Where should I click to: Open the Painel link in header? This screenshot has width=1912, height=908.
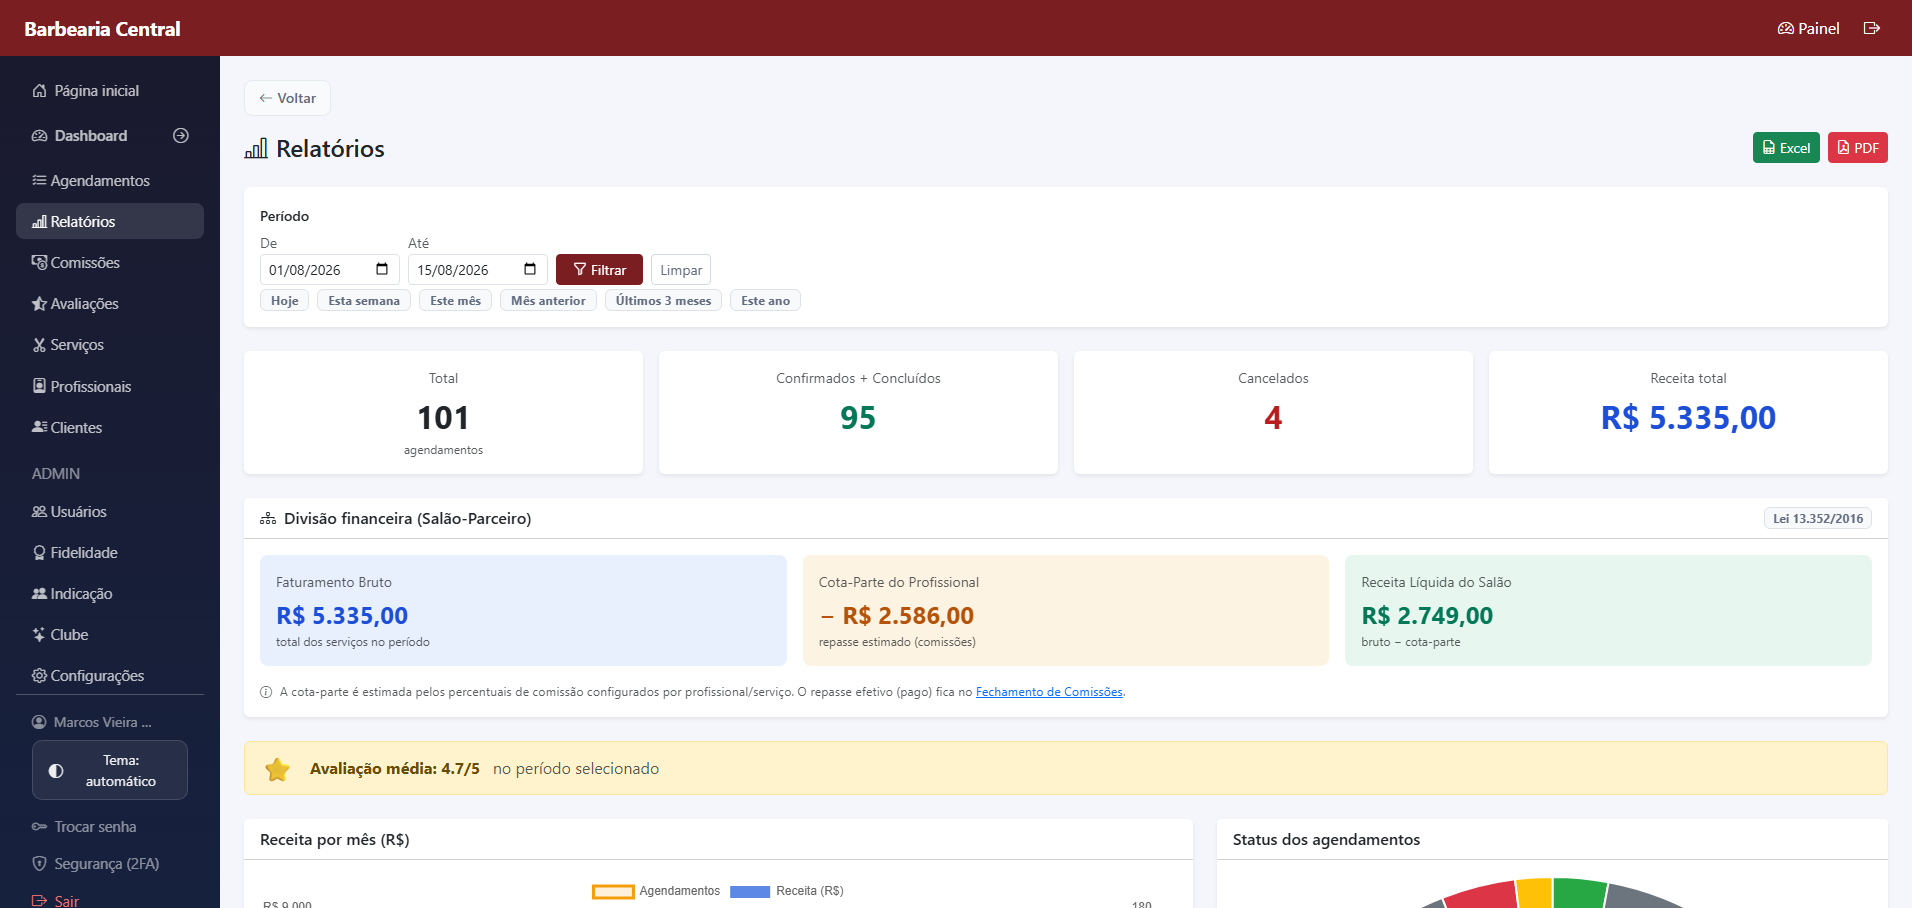point(1808,28)
